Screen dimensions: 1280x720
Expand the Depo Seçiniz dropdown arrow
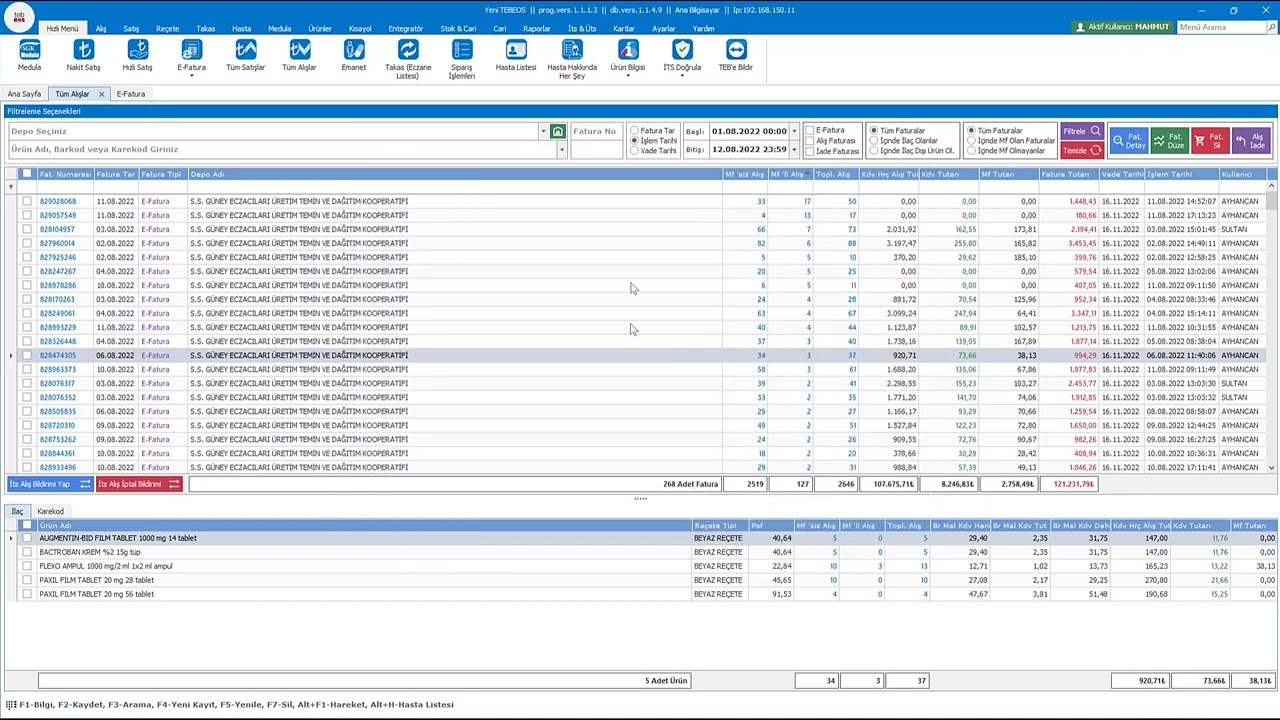pyautogui.click(x=543, y=131)
